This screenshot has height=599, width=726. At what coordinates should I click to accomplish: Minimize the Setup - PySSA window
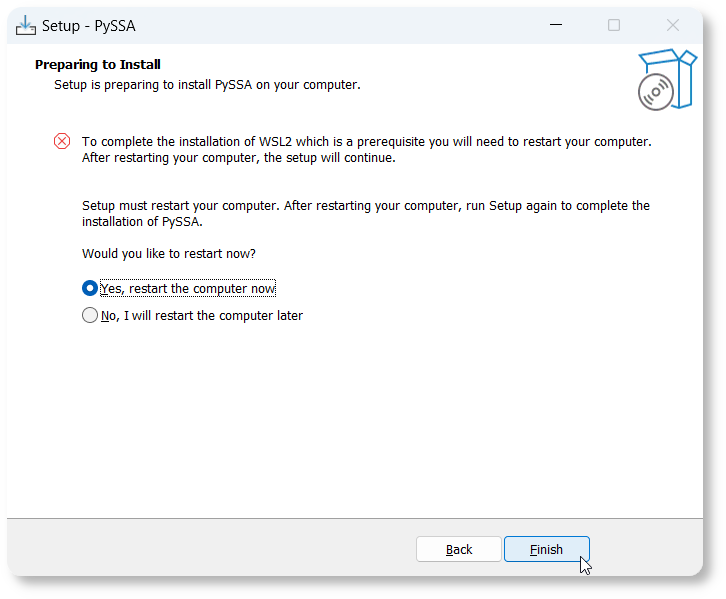(x=556, y=25)
